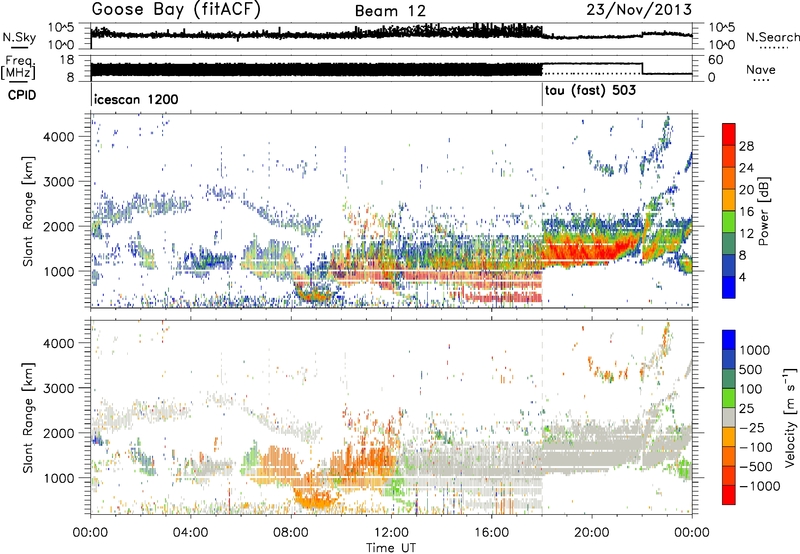The width and height of the screenshot is (800, 554).
Task: Click the '-25' tick on Velocity colorbar
Action: click(752, 427)
